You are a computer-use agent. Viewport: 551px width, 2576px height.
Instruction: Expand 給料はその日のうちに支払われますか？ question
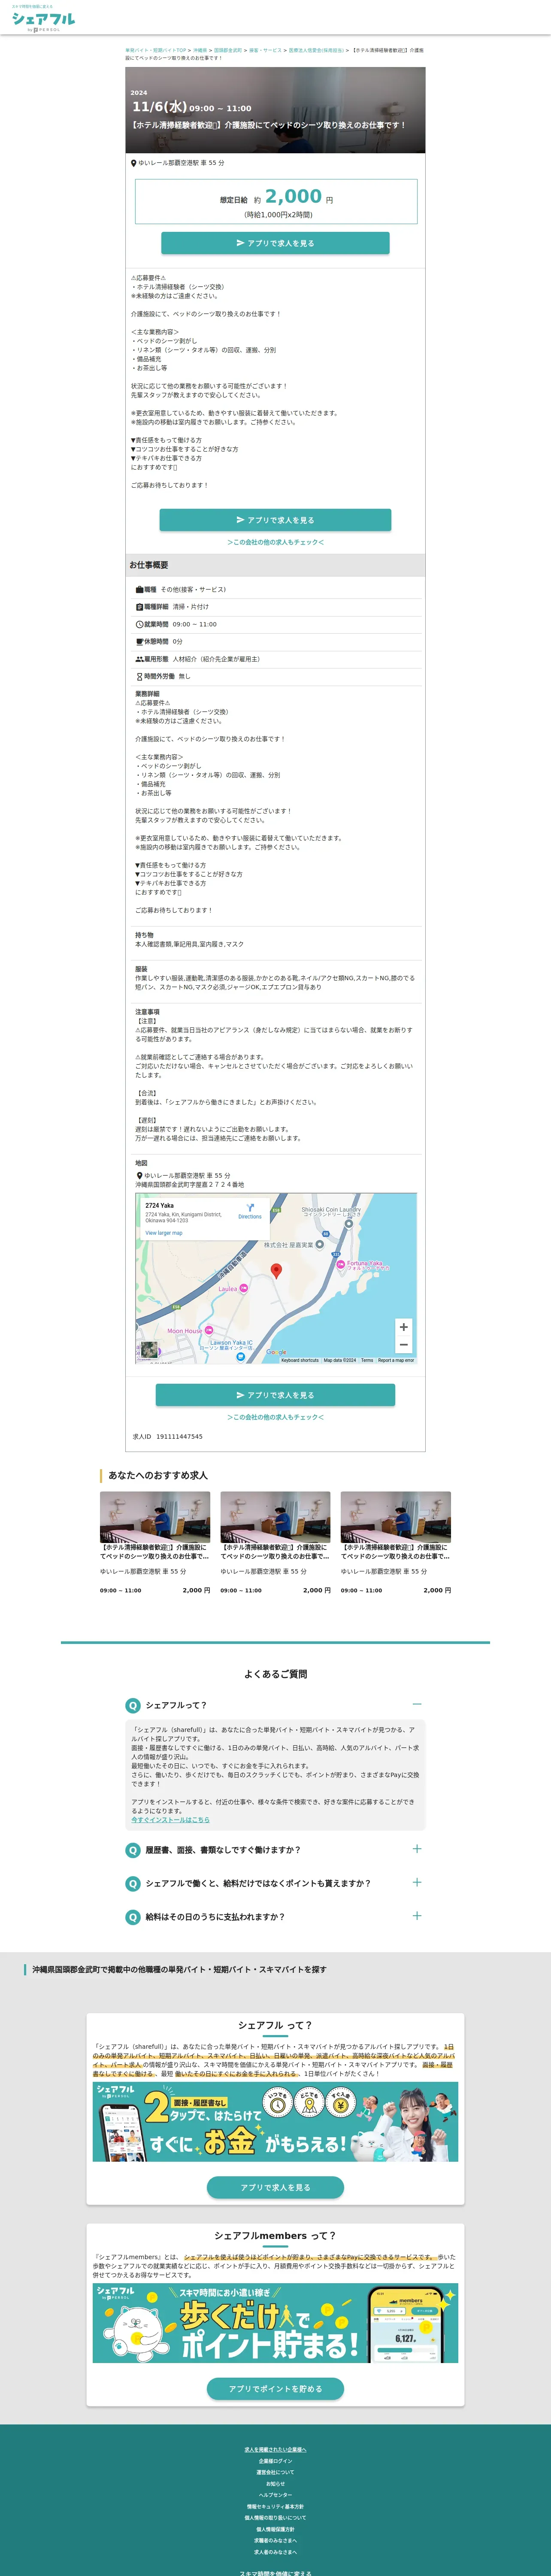[x=417, y=1916]
